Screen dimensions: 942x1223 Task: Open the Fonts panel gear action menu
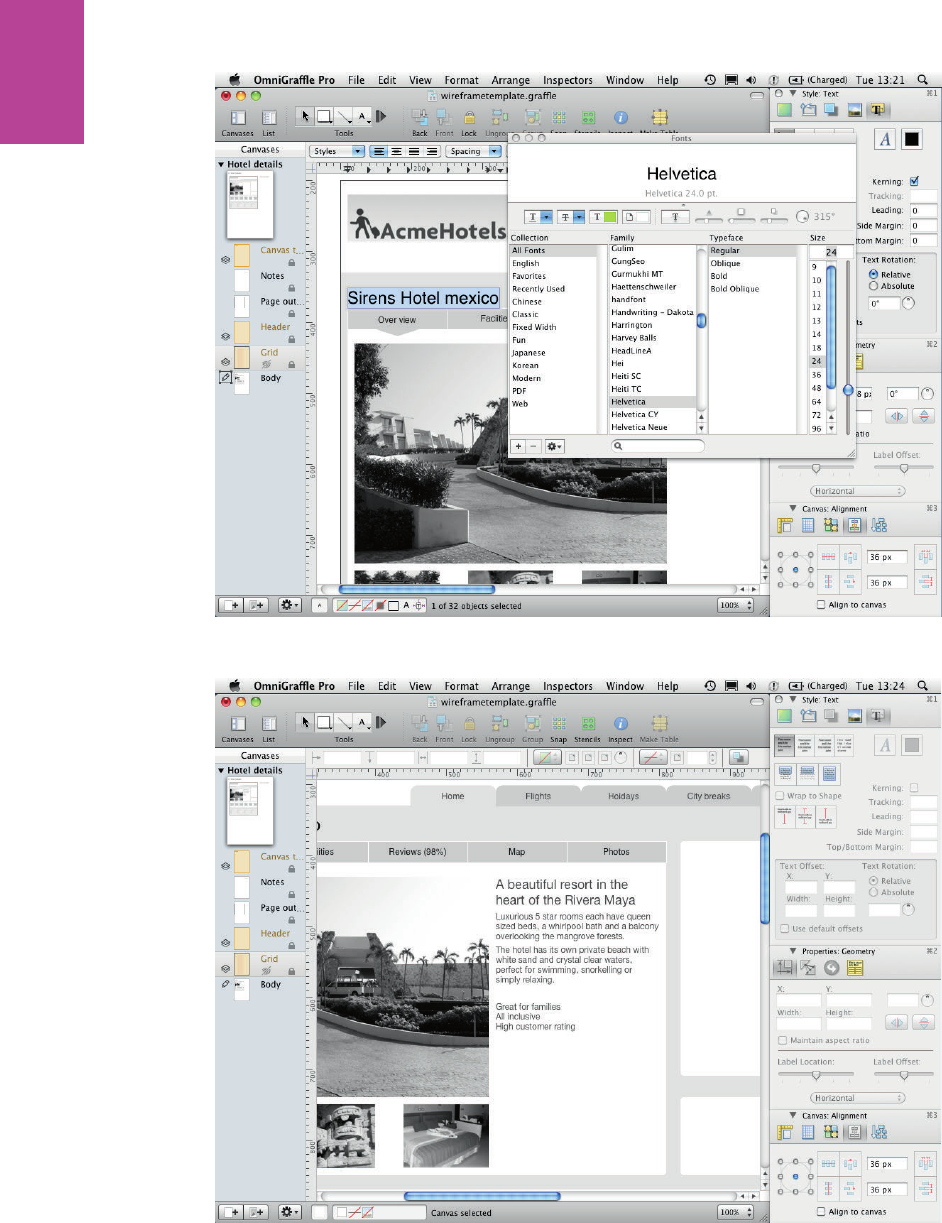click(x=554, y=446)
